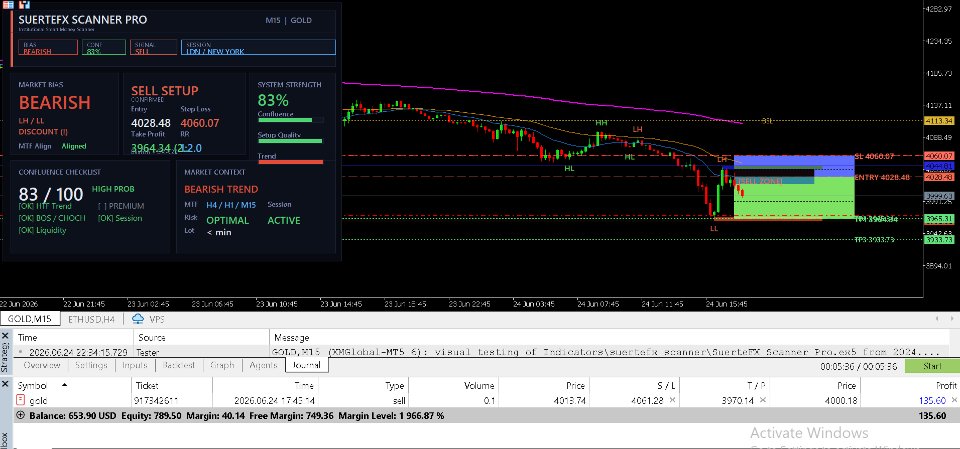960x449 pixels.
Task: Click ticket number 917343611
Action: pos(156,401)
